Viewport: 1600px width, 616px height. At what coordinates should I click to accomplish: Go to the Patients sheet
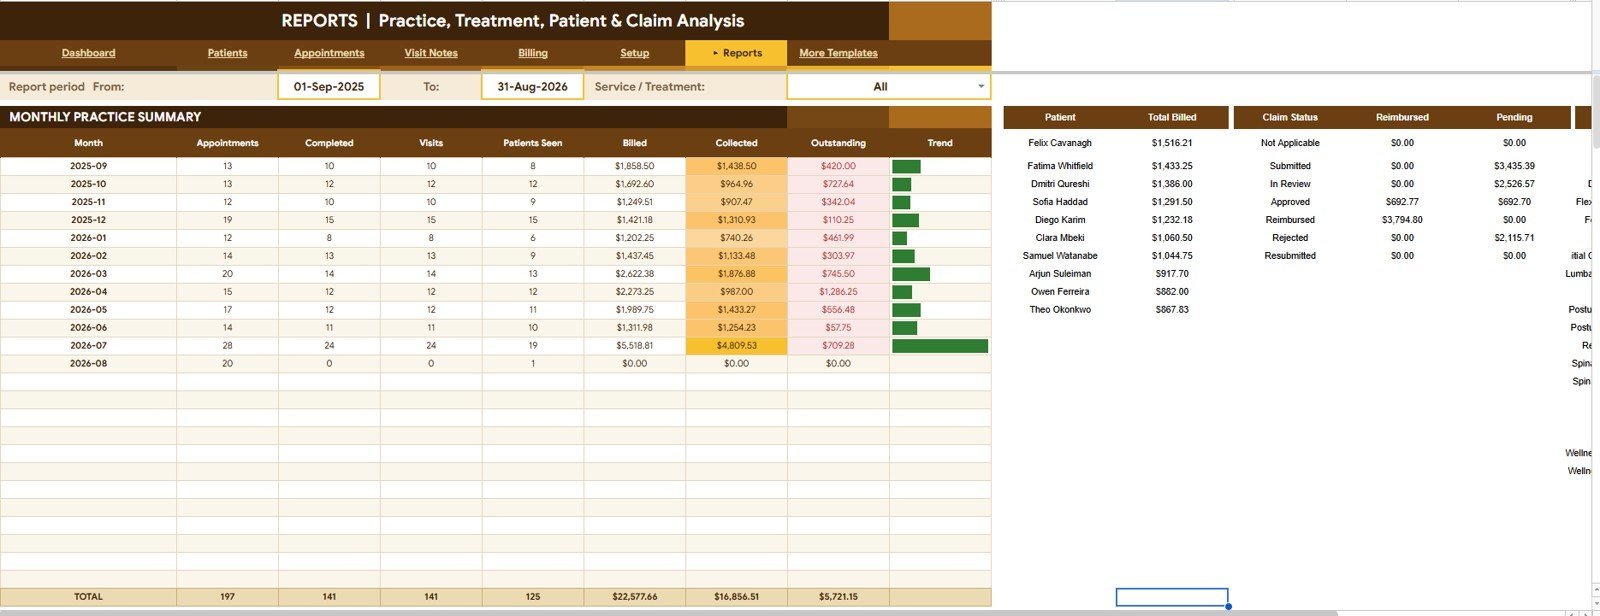coord(227,53)
